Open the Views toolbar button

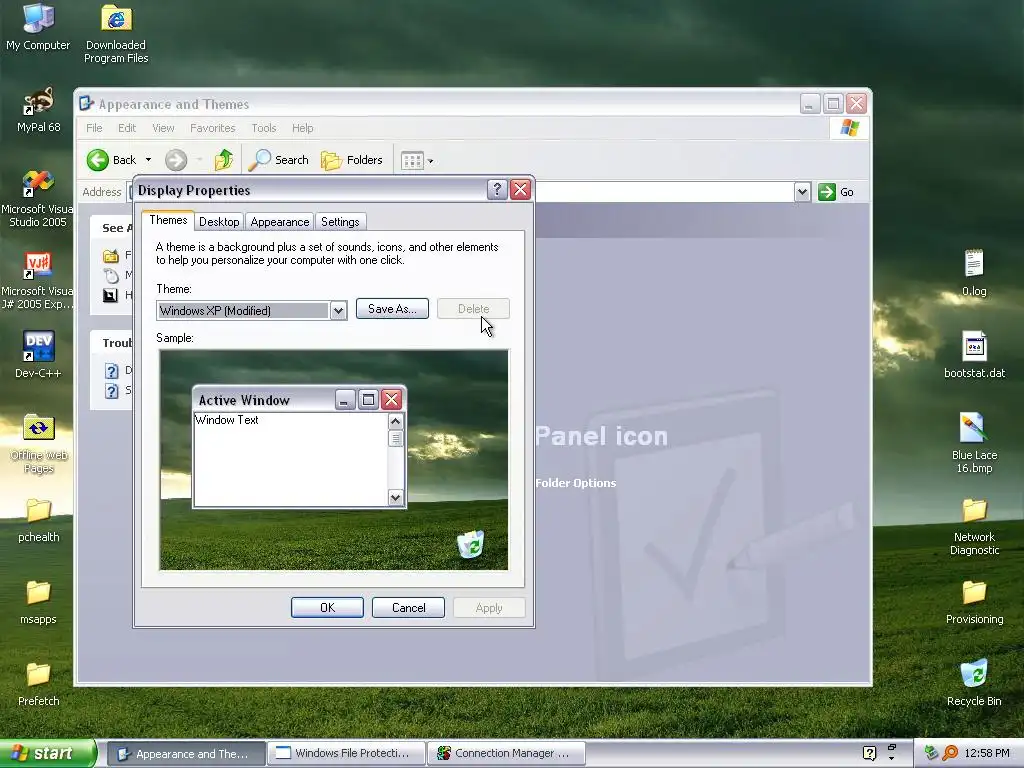[417, 161]
